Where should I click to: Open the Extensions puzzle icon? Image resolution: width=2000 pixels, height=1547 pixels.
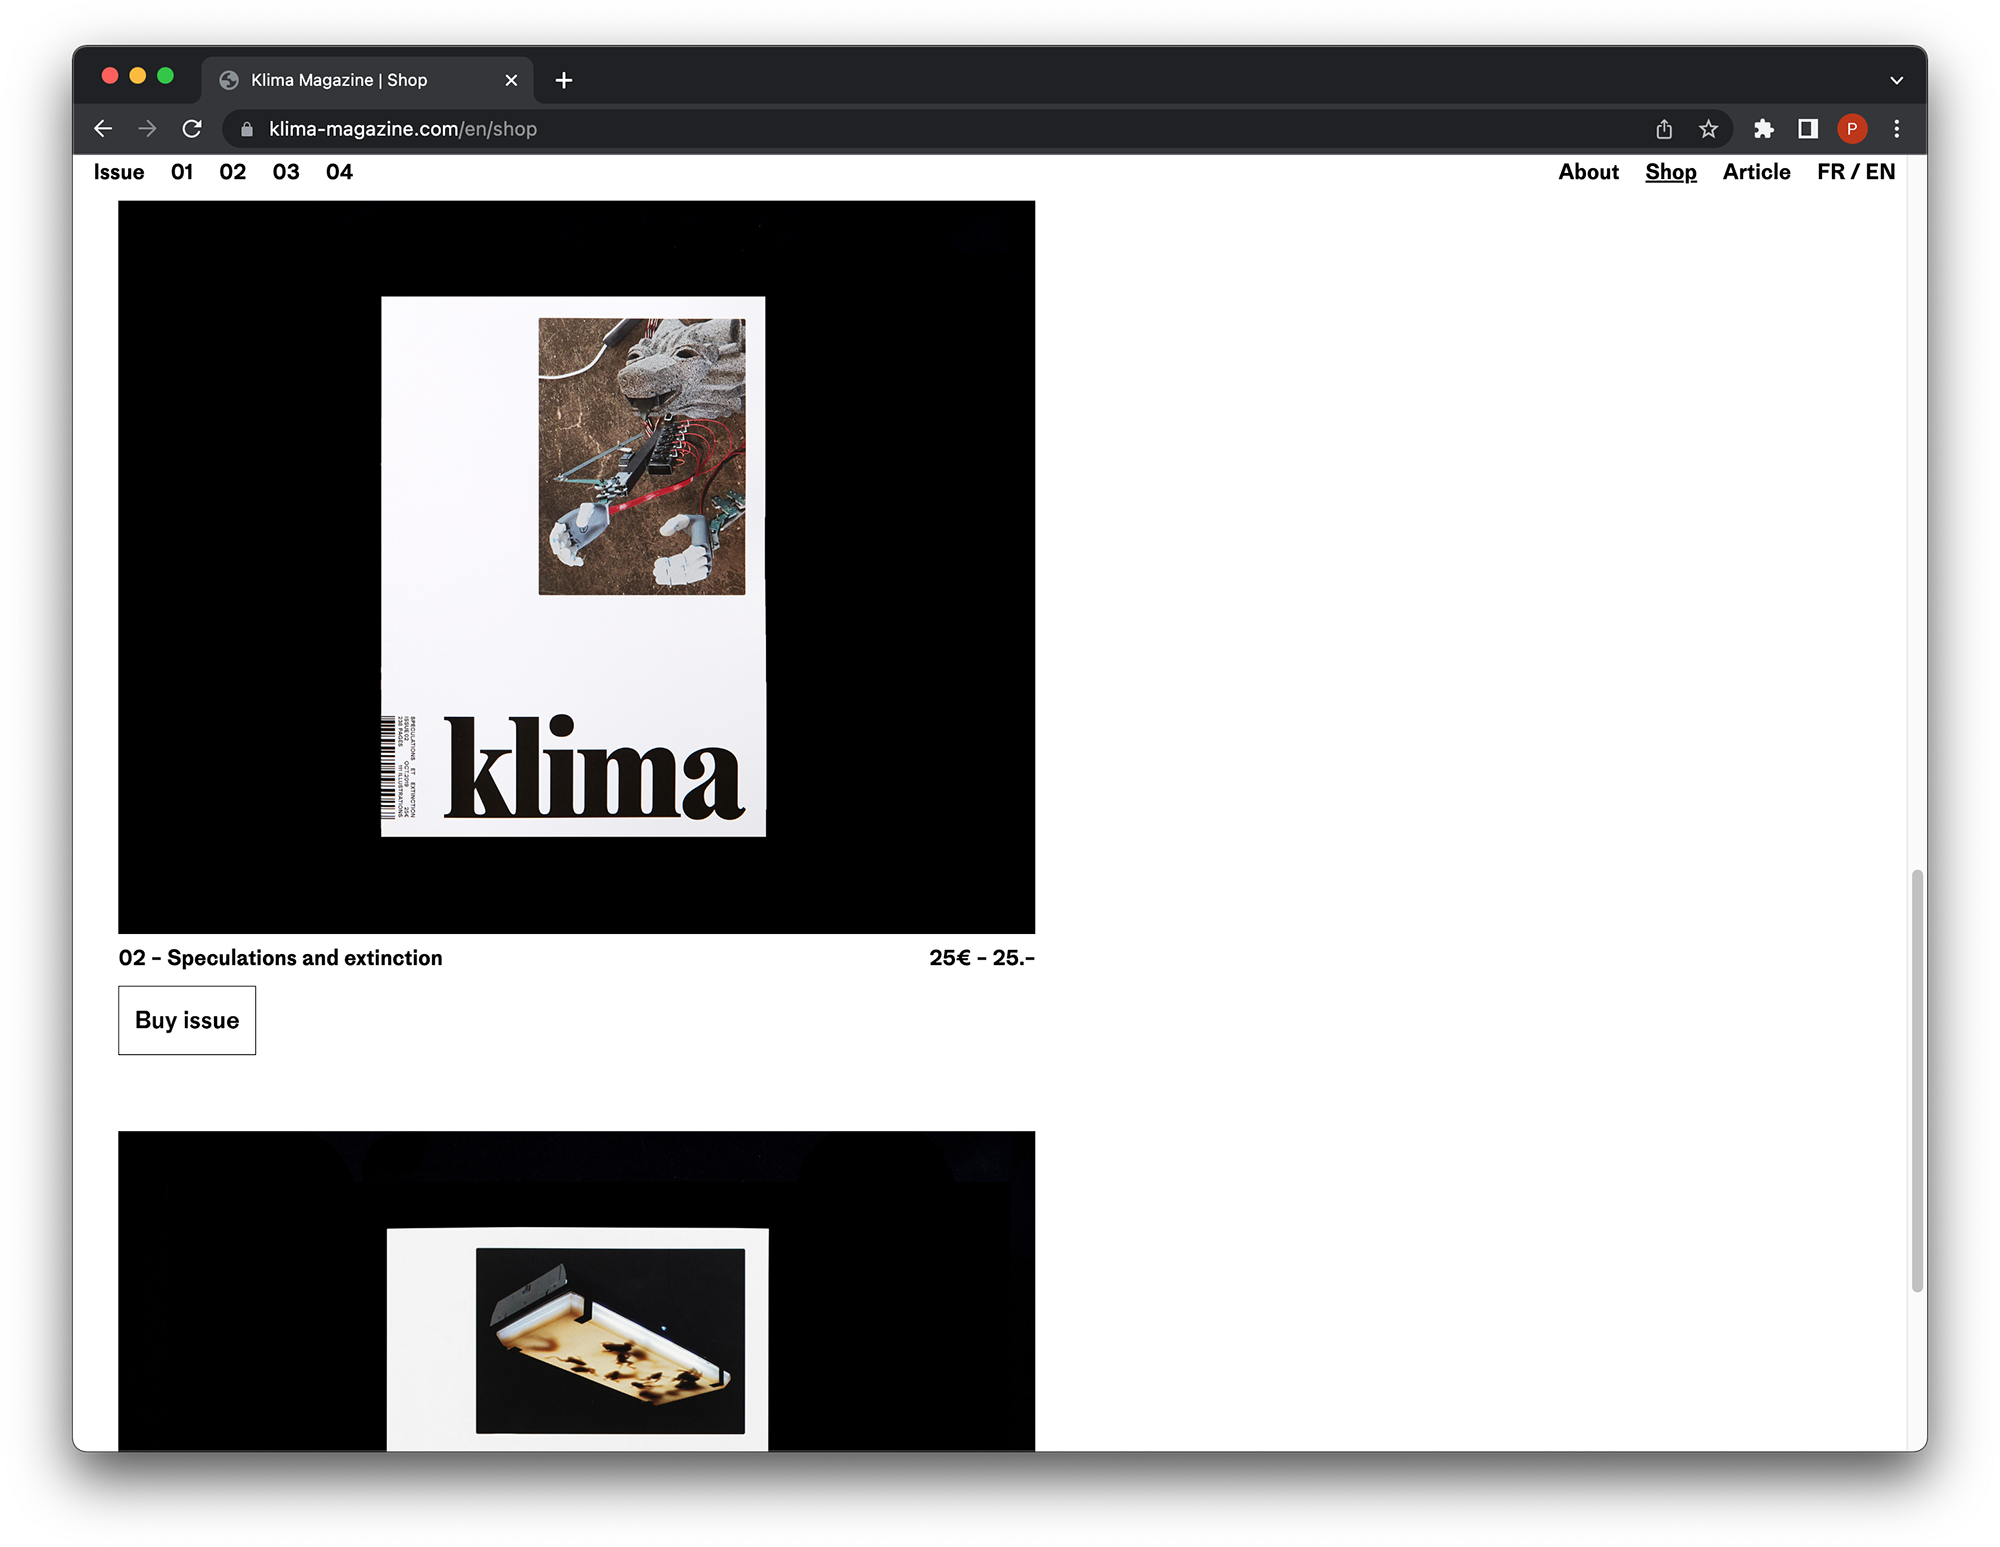[x=1763, y=129]
